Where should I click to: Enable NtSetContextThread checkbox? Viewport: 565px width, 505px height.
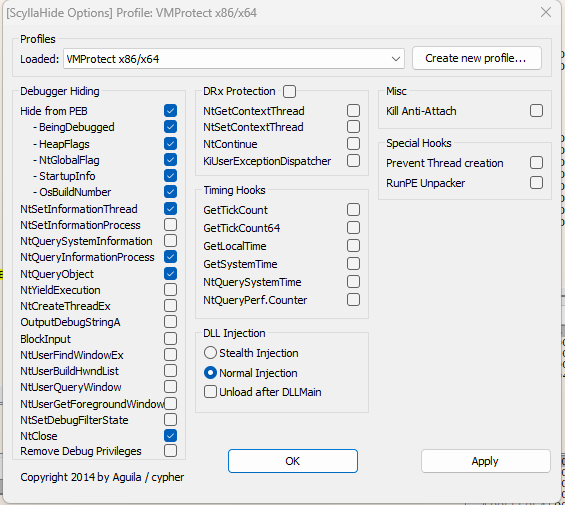point(353,127)
